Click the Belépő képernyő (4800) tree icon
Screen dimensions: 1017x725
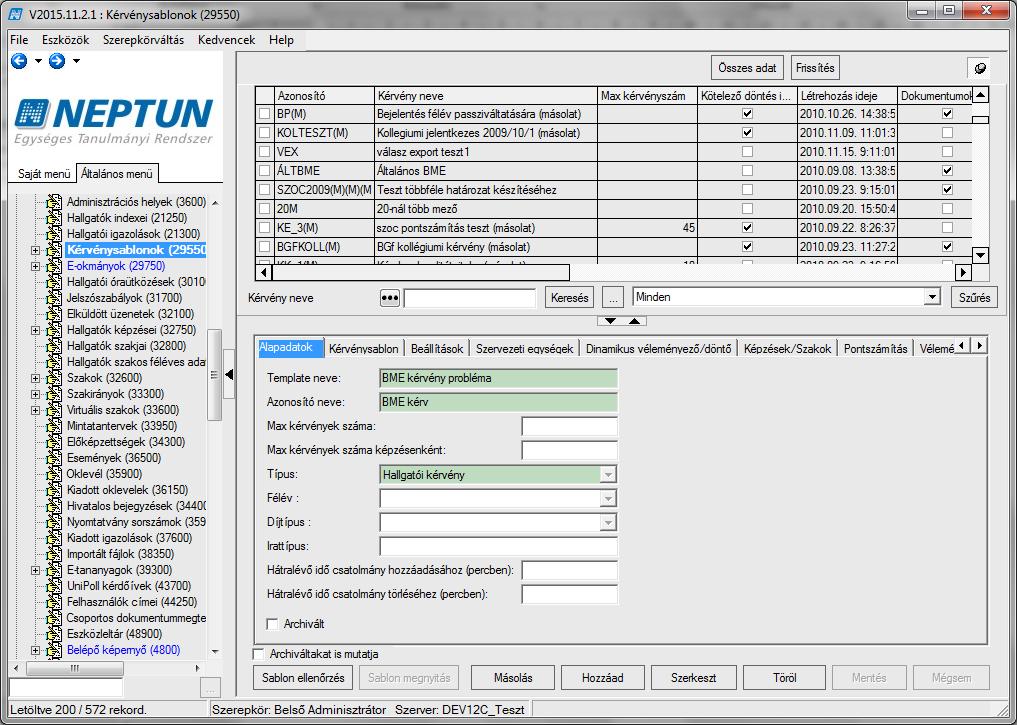click(55, 650)
